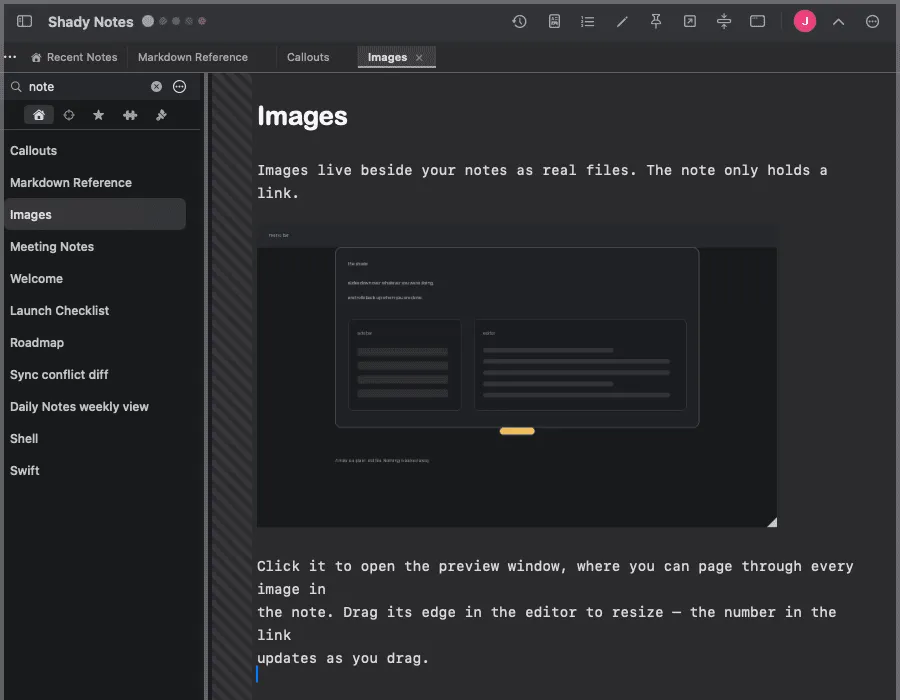The image size is (900, 700).
Task: Click the text "updates as you drag."
Action: [343, 658]
